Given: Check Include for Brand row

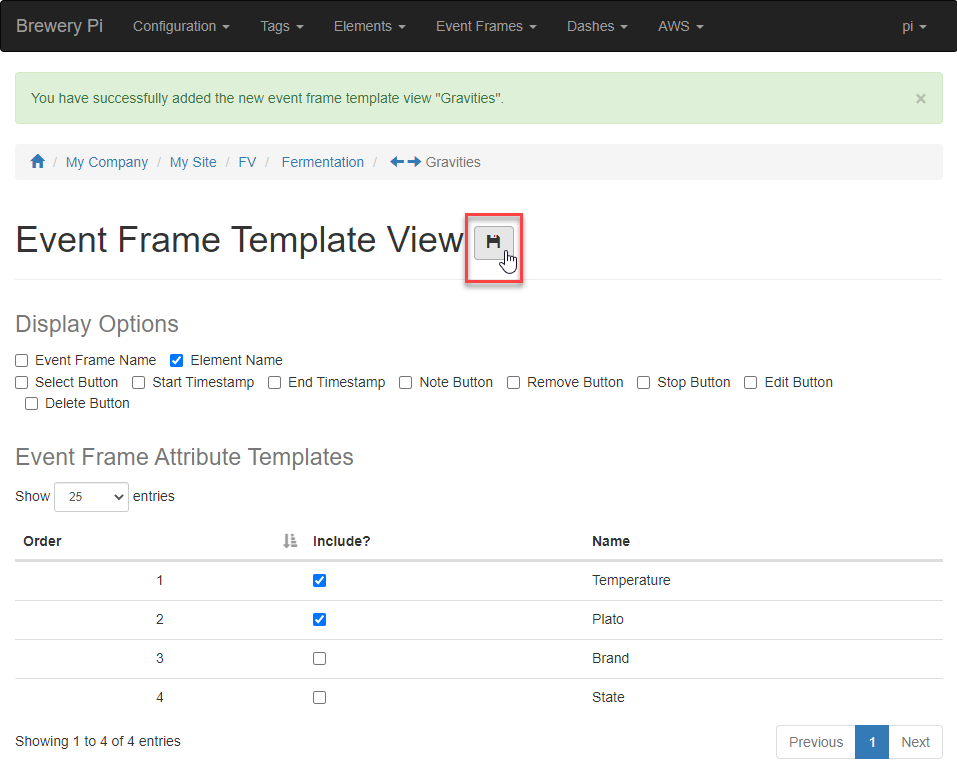Looking at the screenshot, I should [319, 659].
